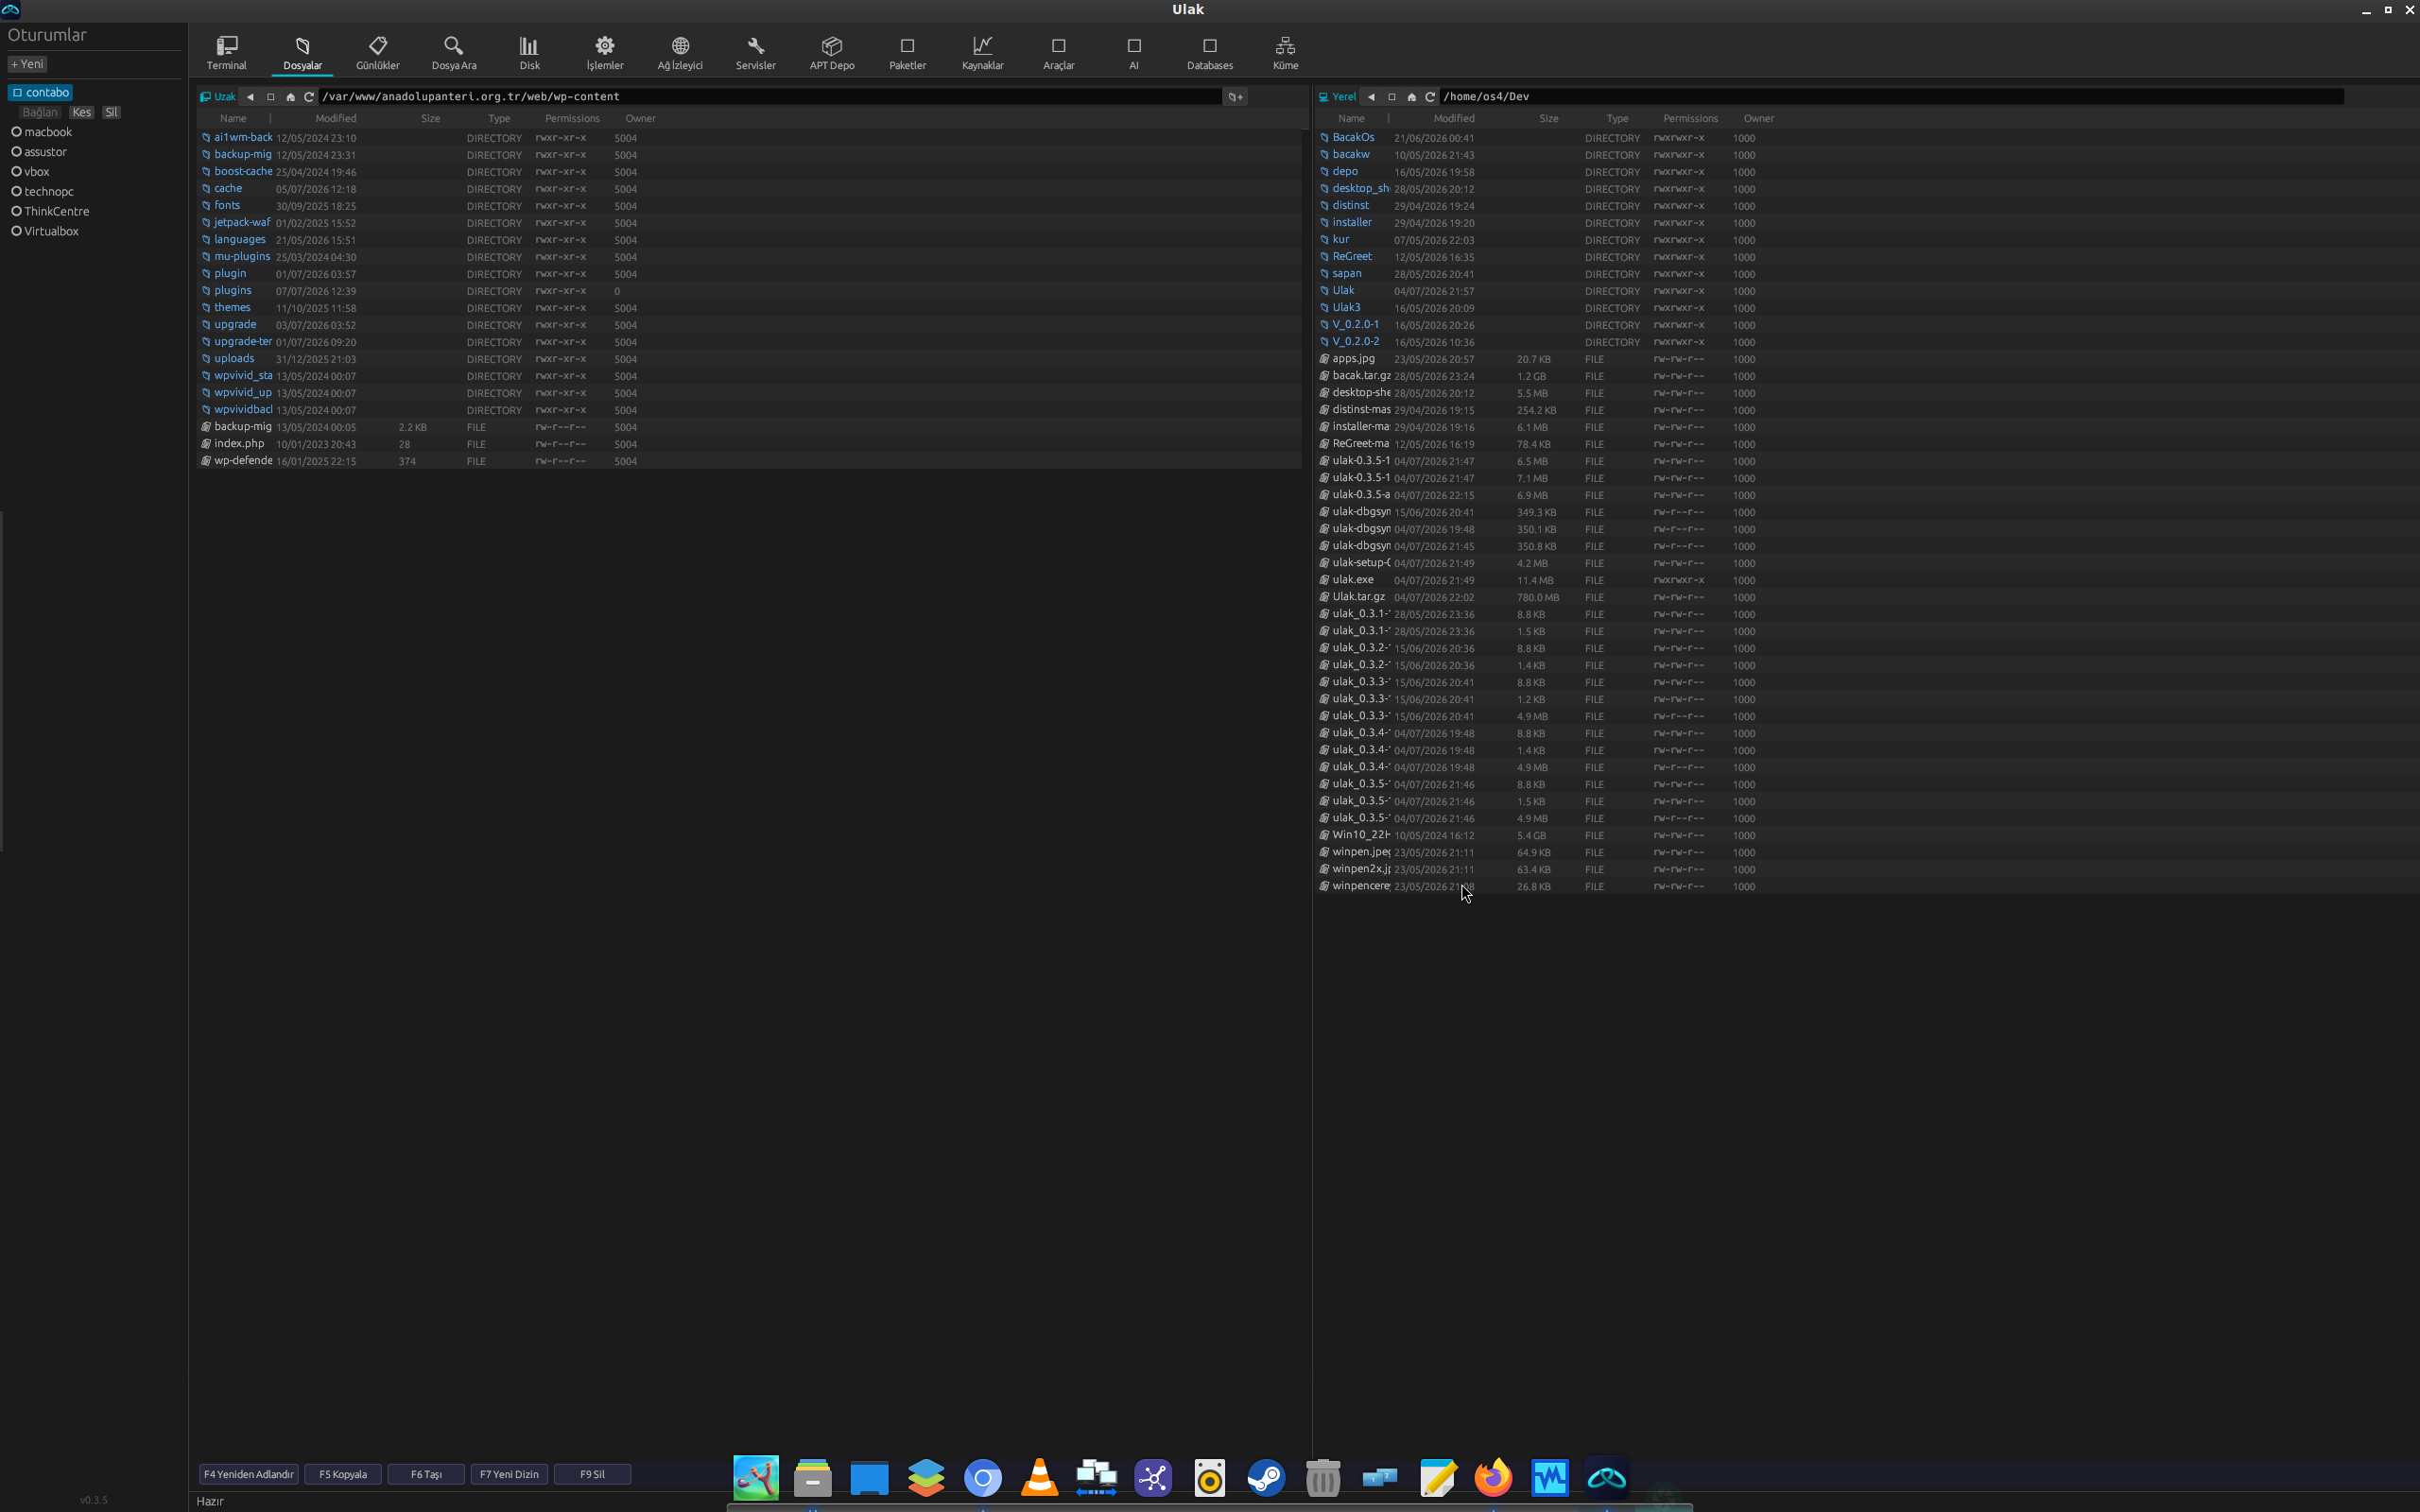Select the ThinkCentre session
Viewport: 2420px width, 1512px height.
click(x=50, y=212)
